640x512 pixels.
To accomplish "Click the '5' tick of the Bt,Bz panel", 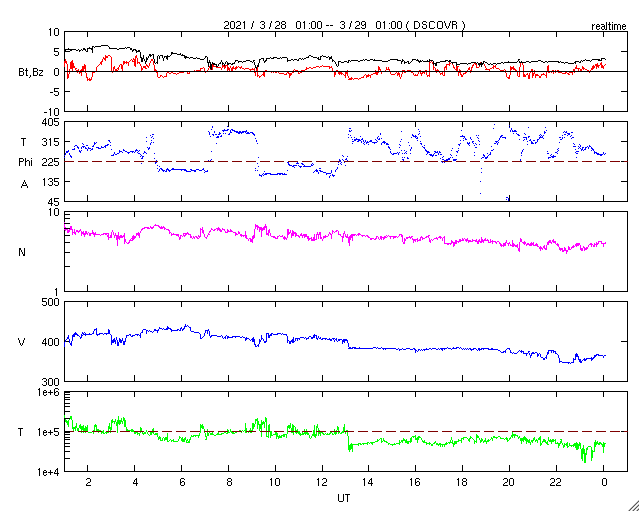I will tap(57, 52).
